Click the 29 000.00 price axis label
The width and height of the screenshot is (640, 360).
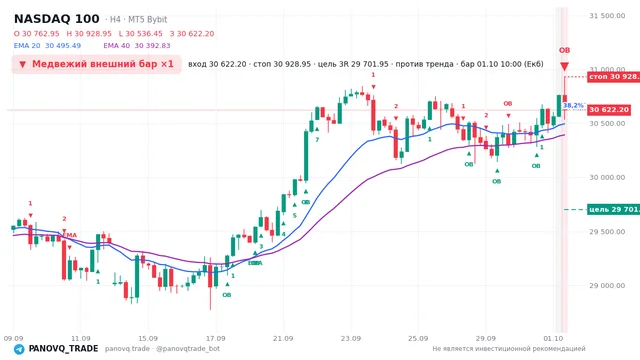click(x=607, y=286)
